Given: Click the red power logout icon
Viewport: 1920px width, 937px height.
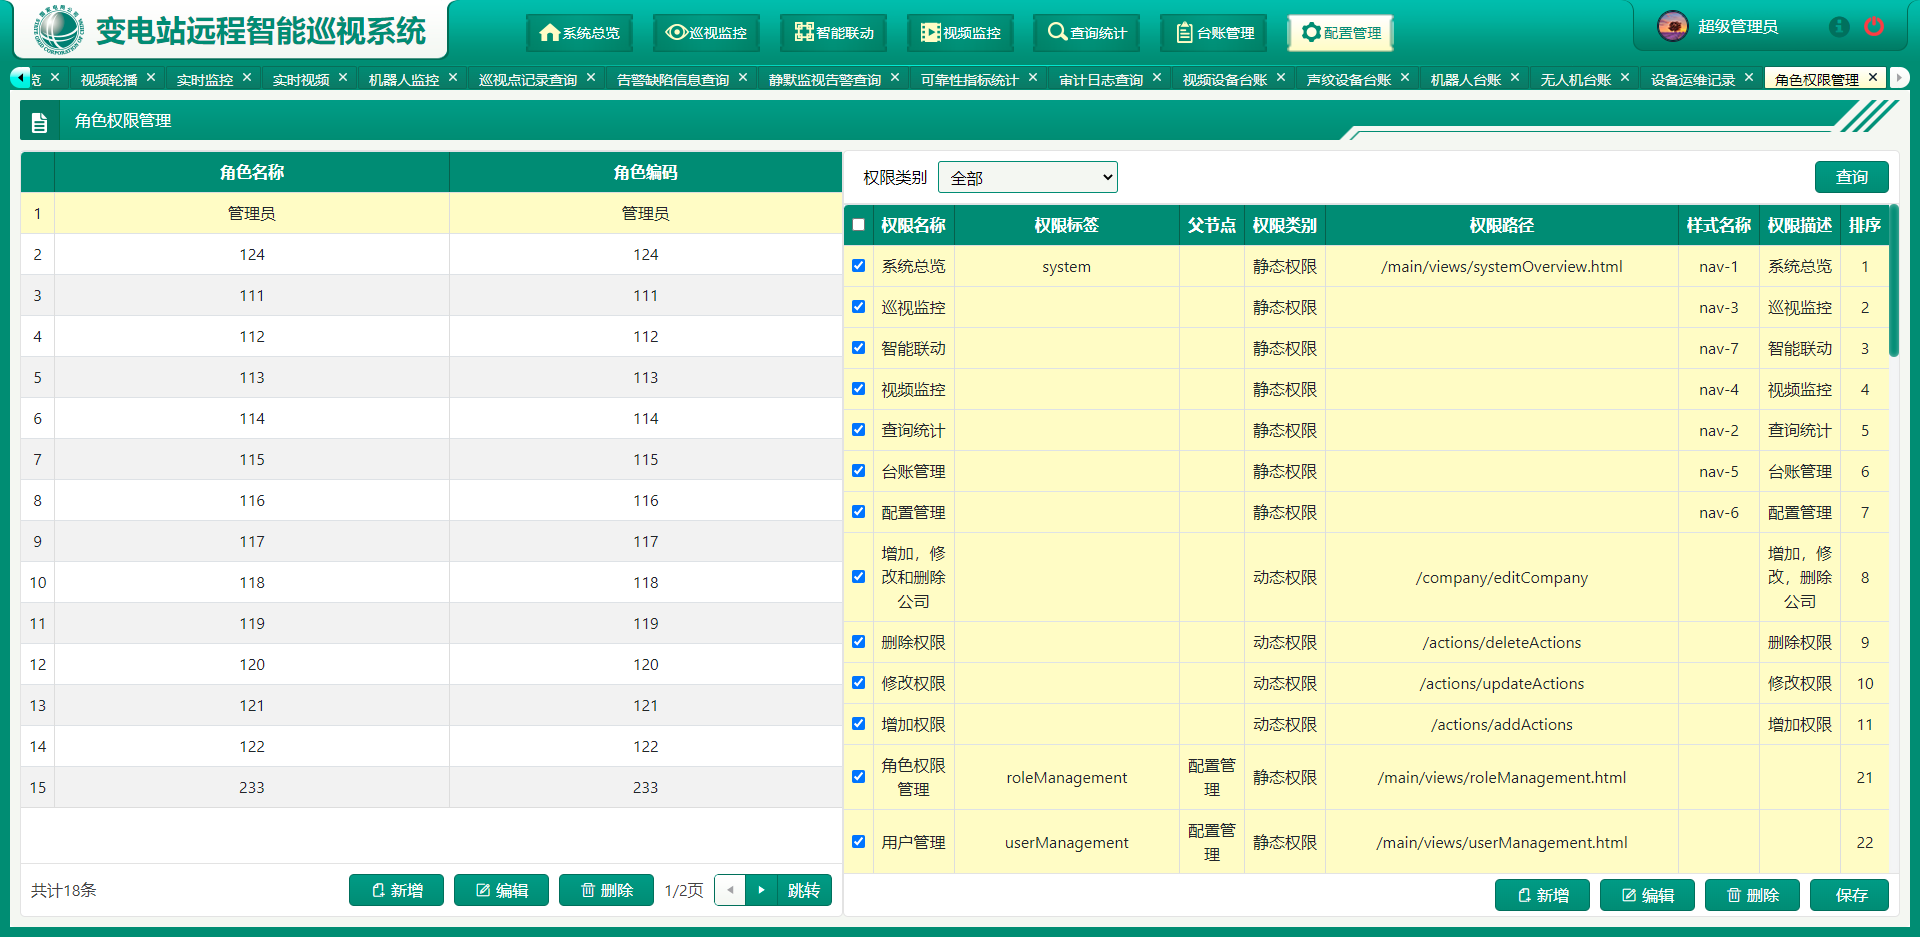Looking at the screenshot, I should (x=1874, y=27).
